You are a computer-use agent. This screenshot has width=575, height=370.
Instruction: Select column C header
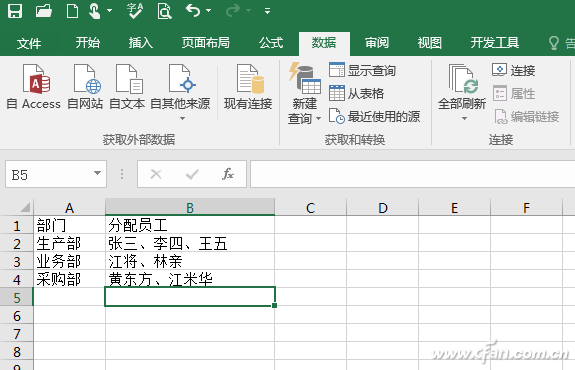pos(310,208)
